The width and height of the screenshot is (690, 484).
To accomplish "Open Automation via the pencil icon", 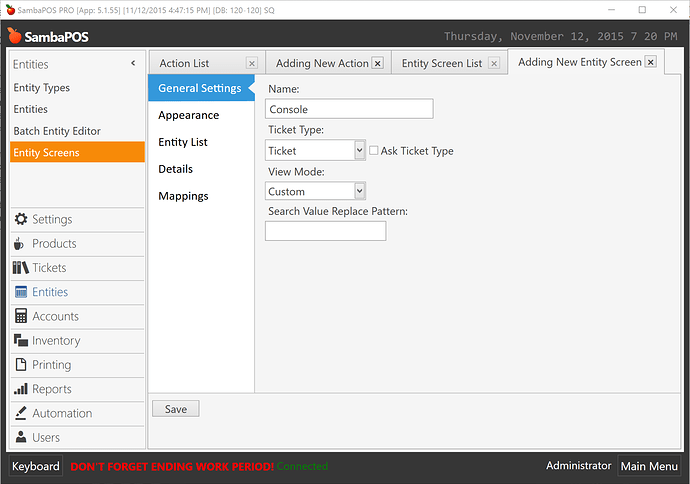I will [x=21, y=413].
